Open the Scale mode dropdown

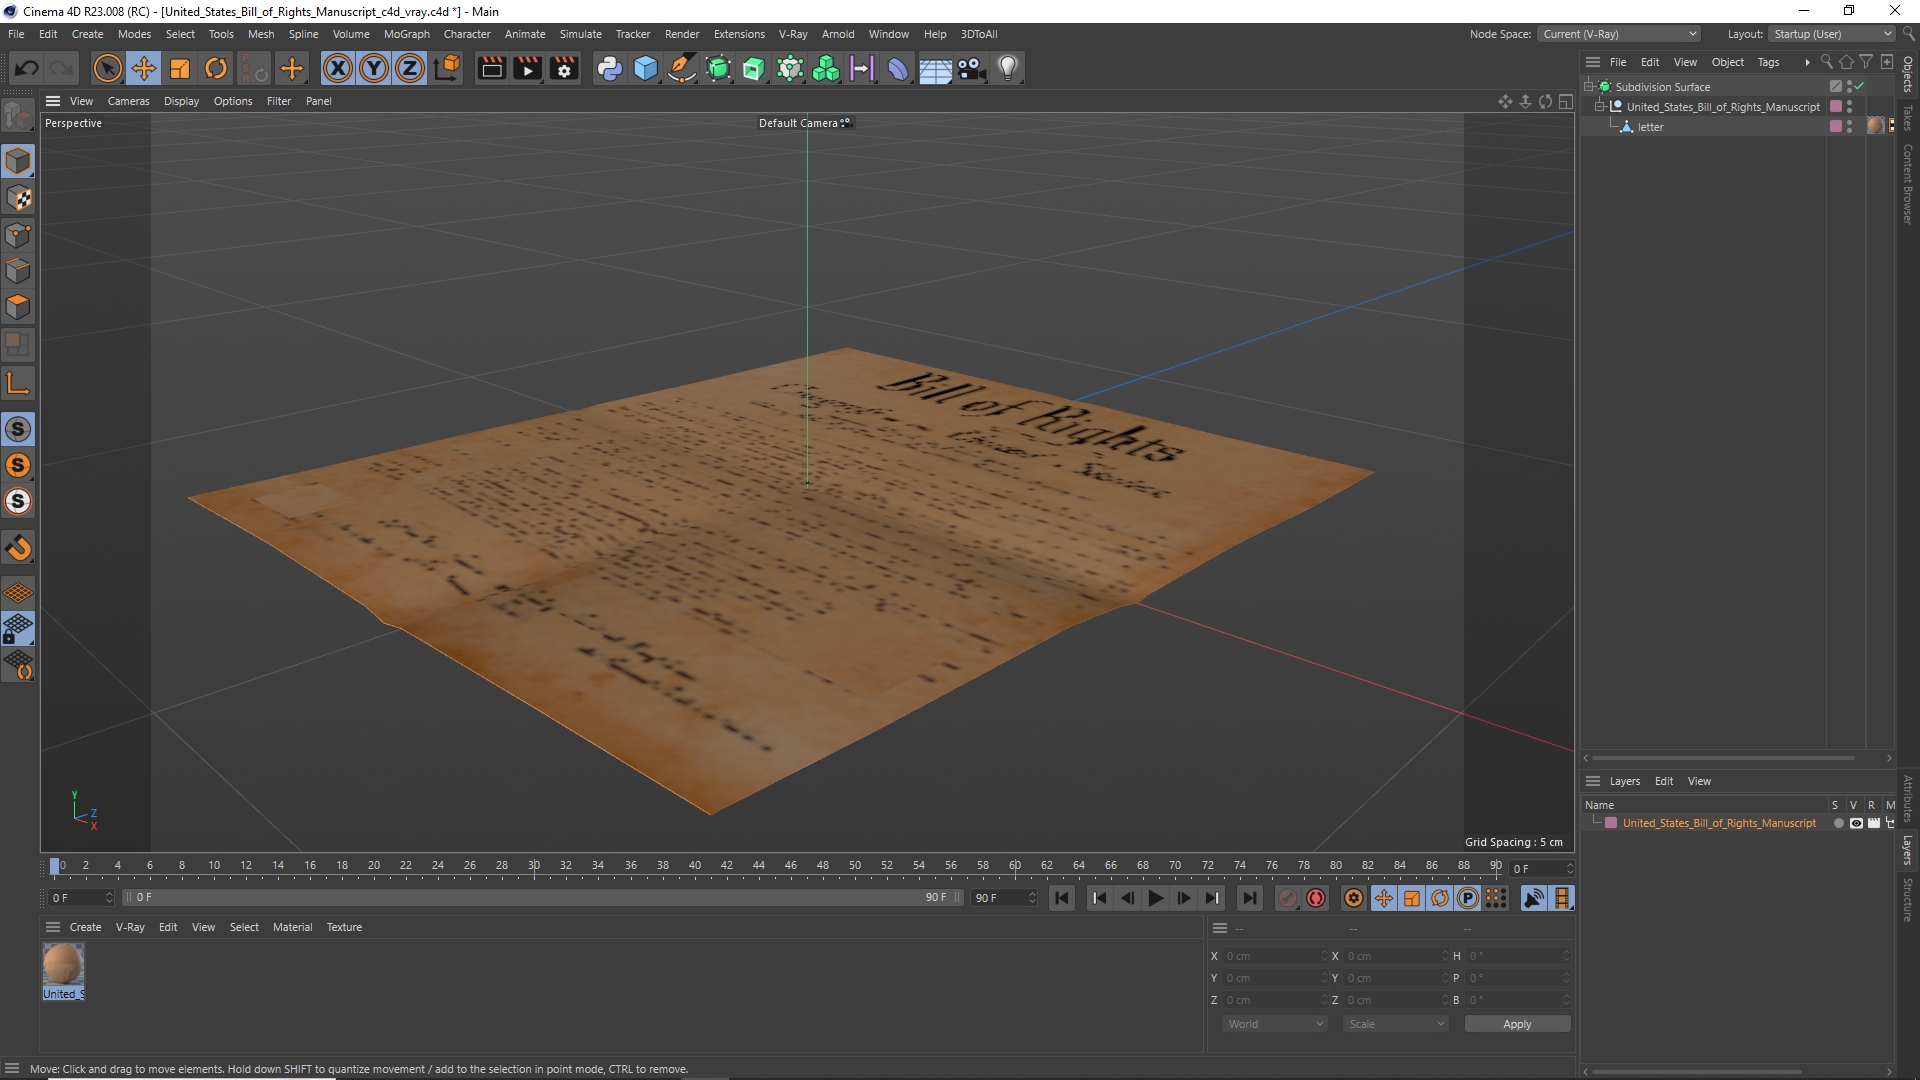pyautogui.click(x=1396, y=1024)
